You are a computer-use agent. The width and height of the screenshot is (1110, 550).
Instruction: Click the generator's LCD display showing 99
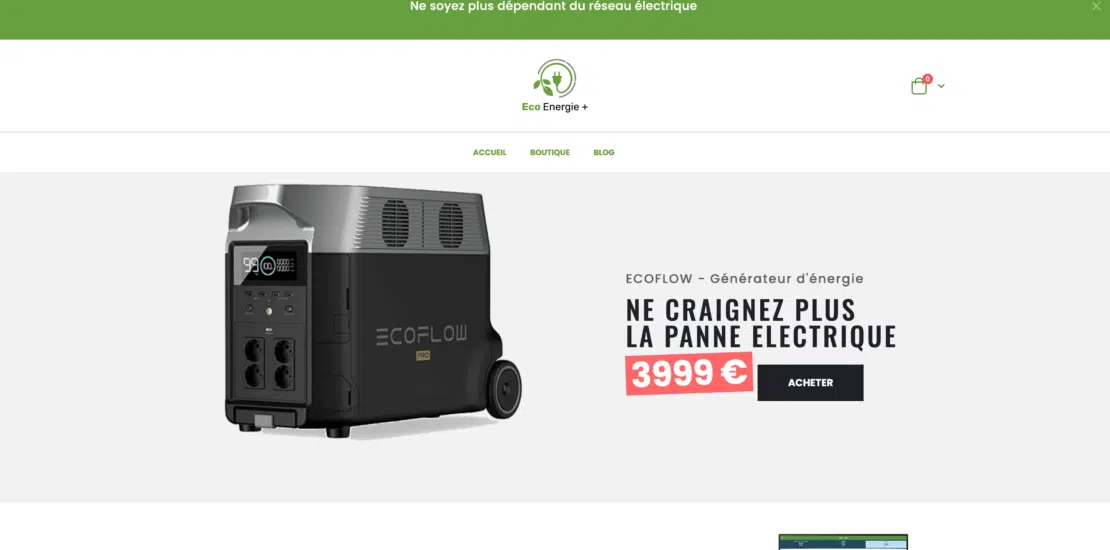(x=270, y=265)
